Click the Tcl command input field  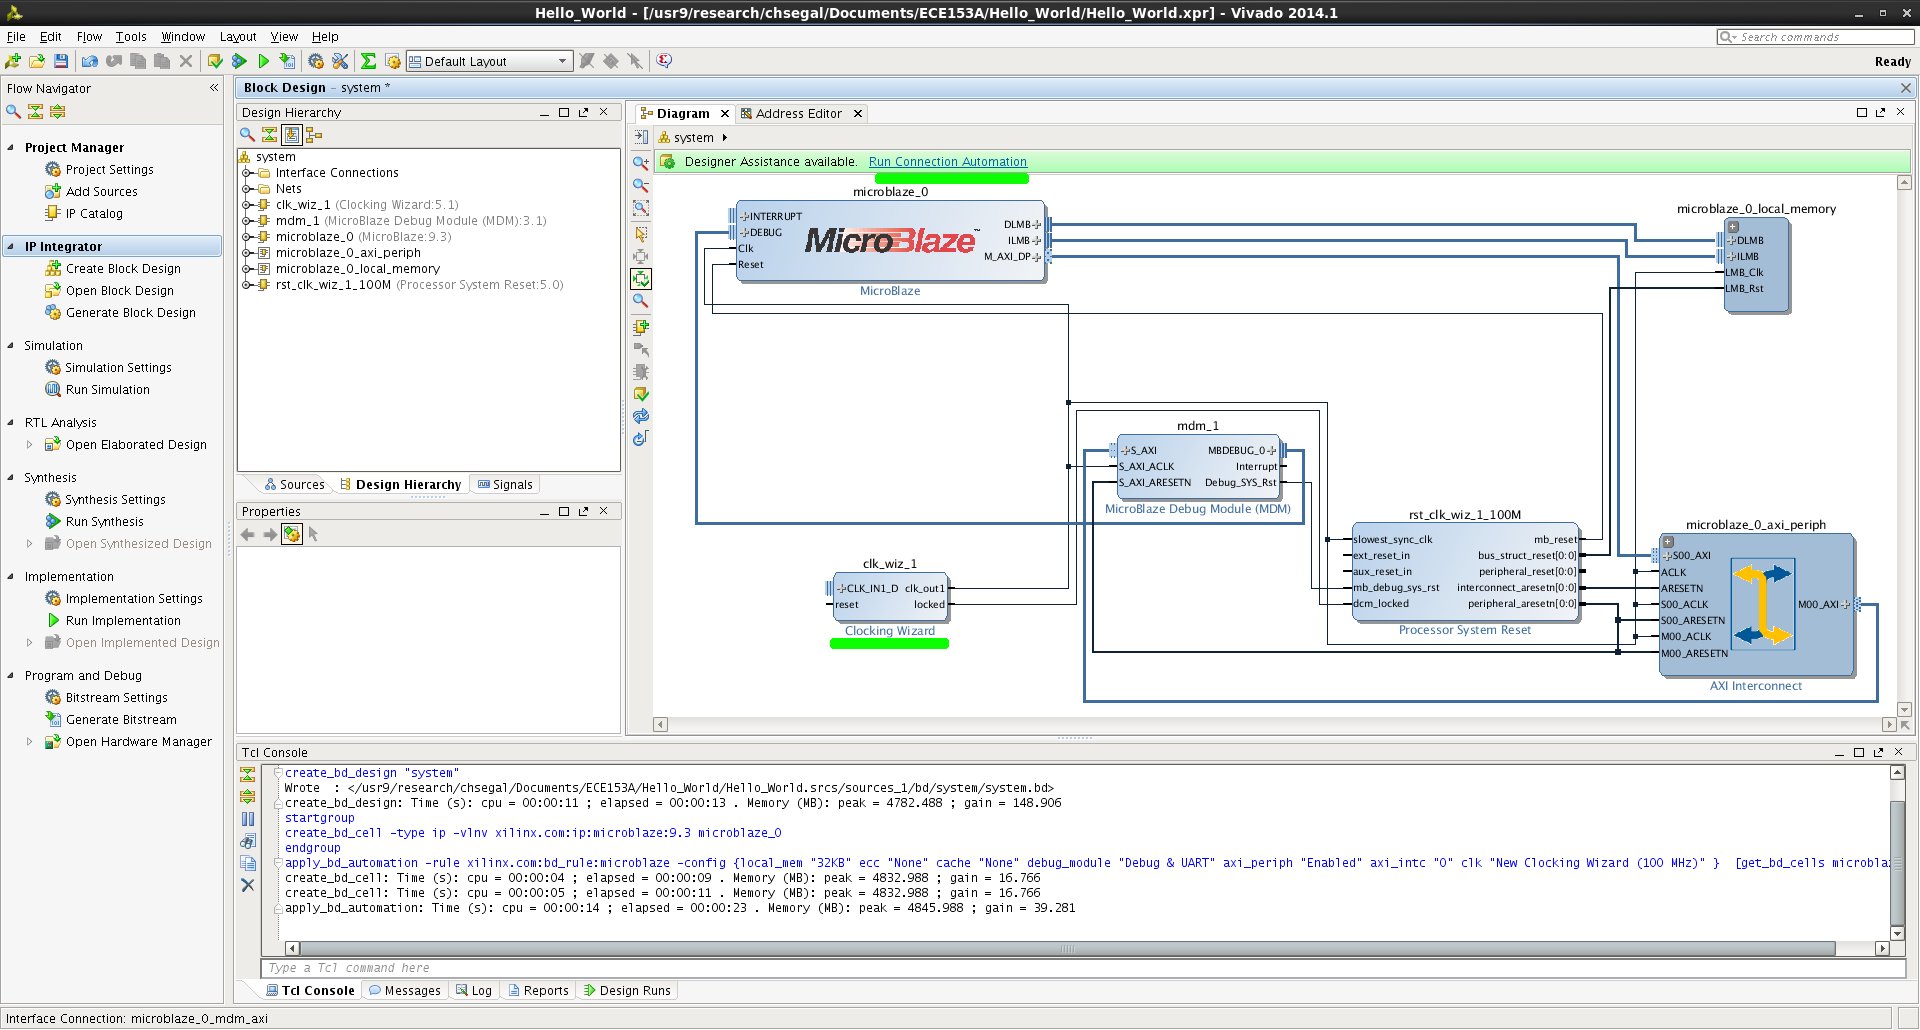tap(1083, 968)
